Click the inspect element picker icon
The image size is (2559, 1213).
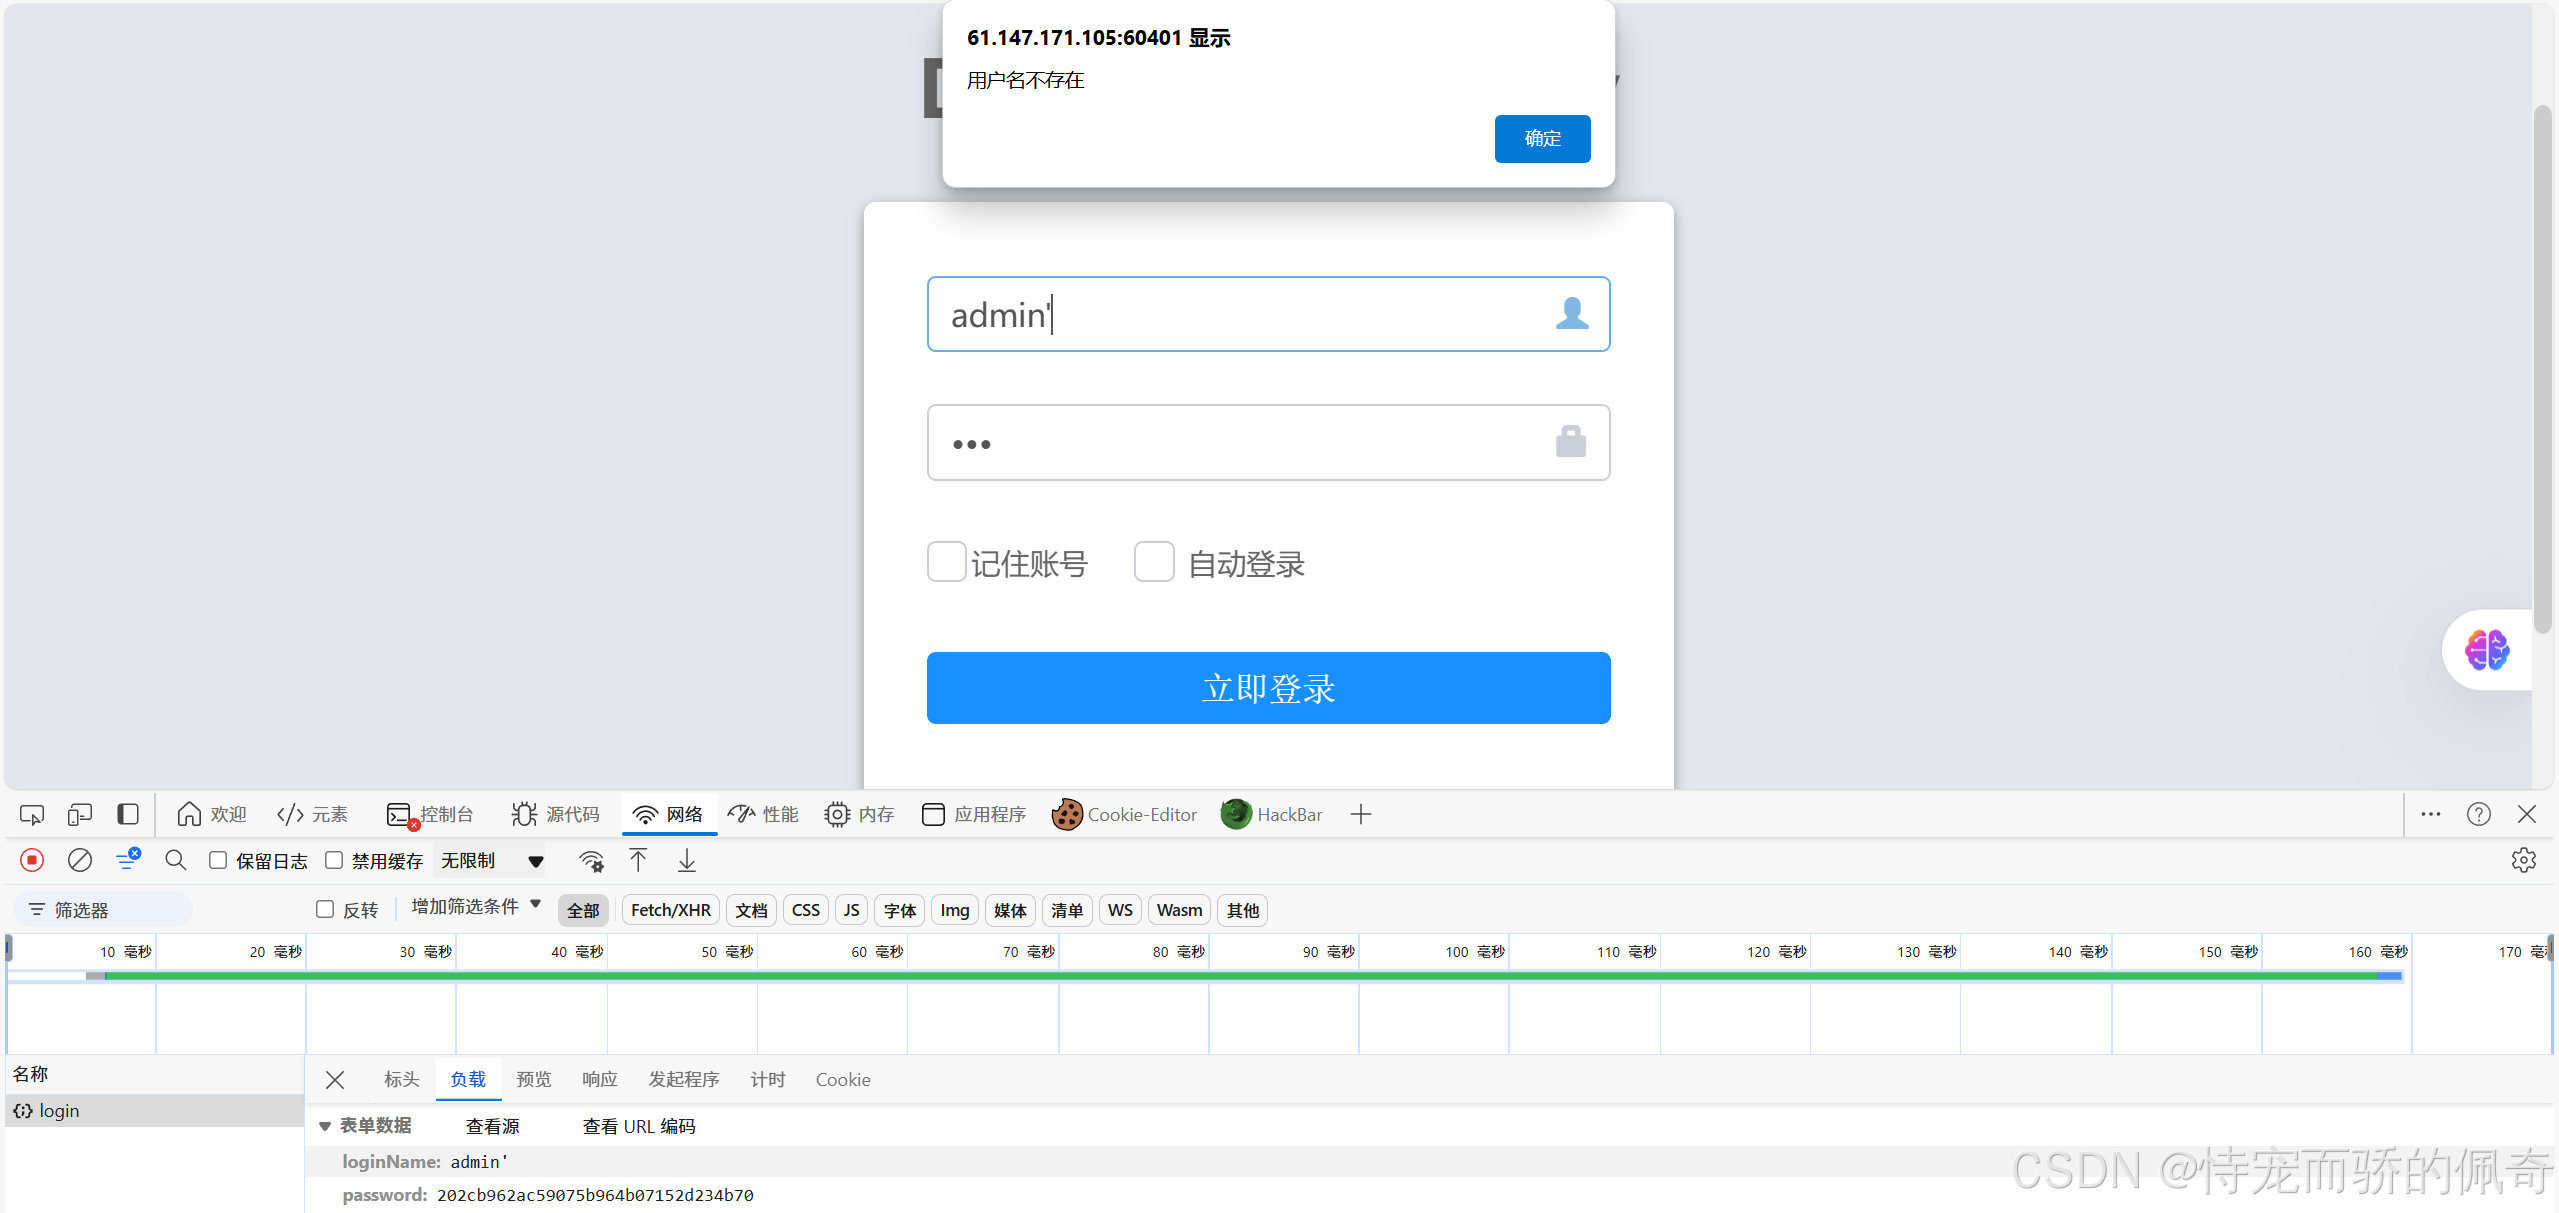click(x=32, y=815)
